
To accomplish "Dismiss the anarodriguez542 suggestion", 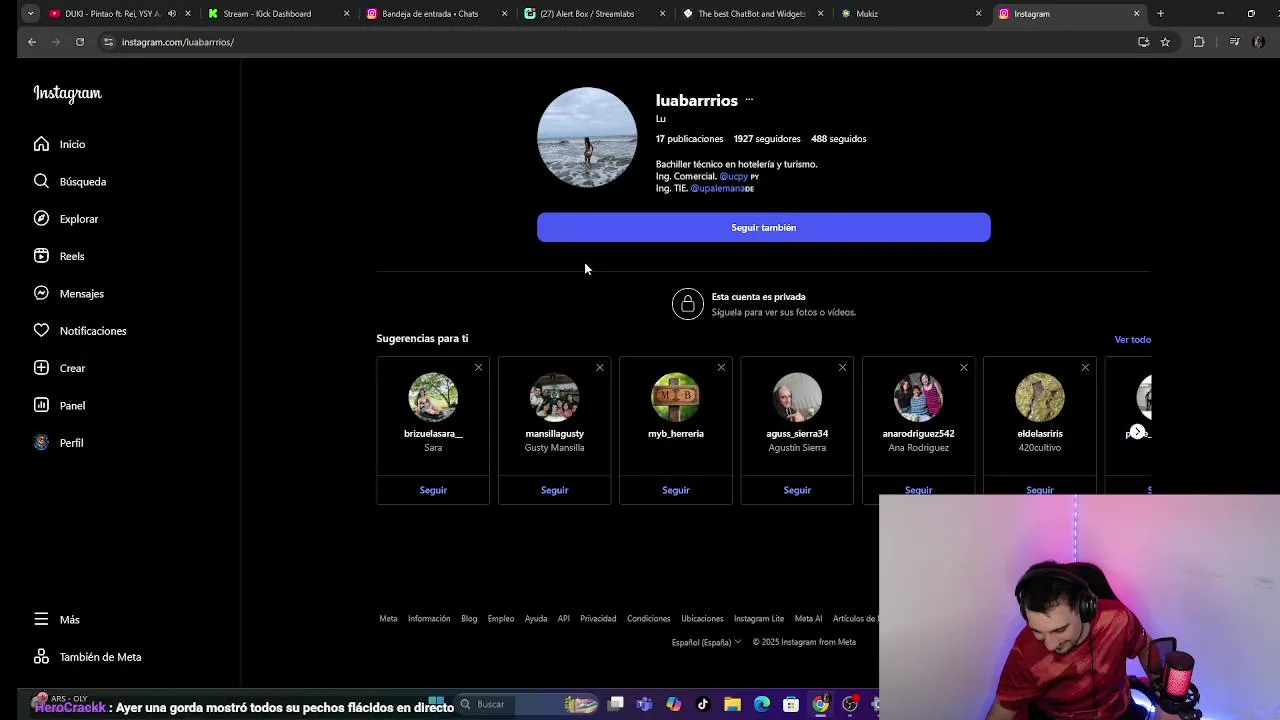I will [963, 368].
